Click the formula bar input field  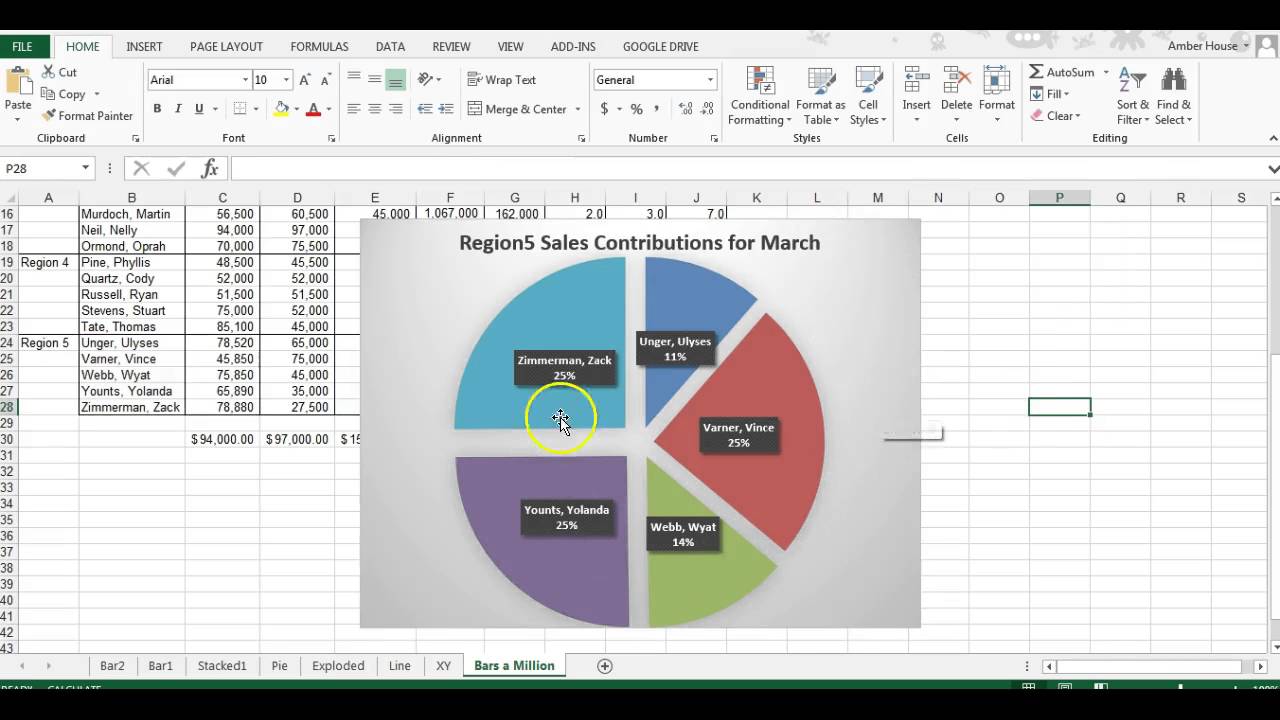(745, 168)
